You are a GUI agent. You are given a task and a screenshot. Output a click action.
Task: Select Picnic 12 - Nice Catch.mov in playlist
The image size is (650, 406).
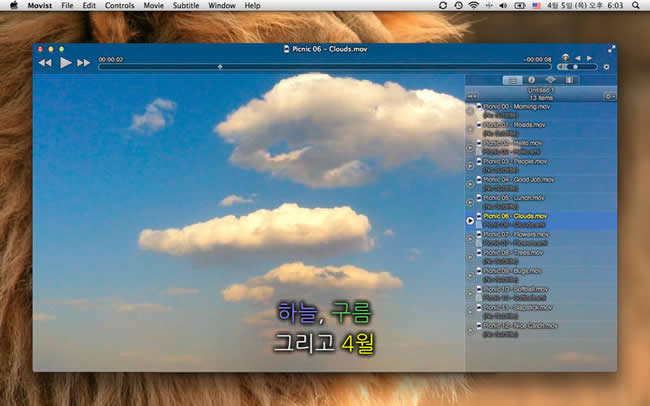(x=521, y=325)
